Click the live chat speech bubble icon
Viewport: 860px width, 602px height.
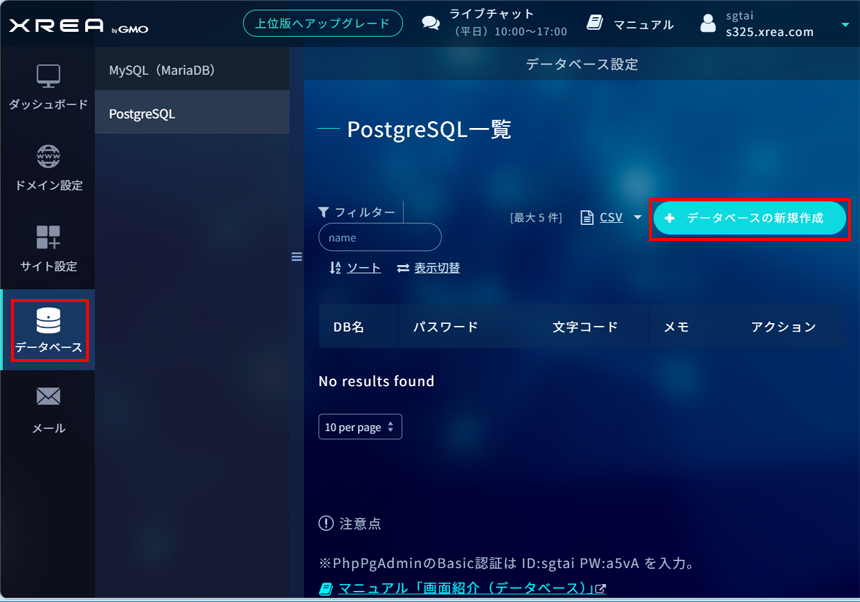click(x=431, y=23)
